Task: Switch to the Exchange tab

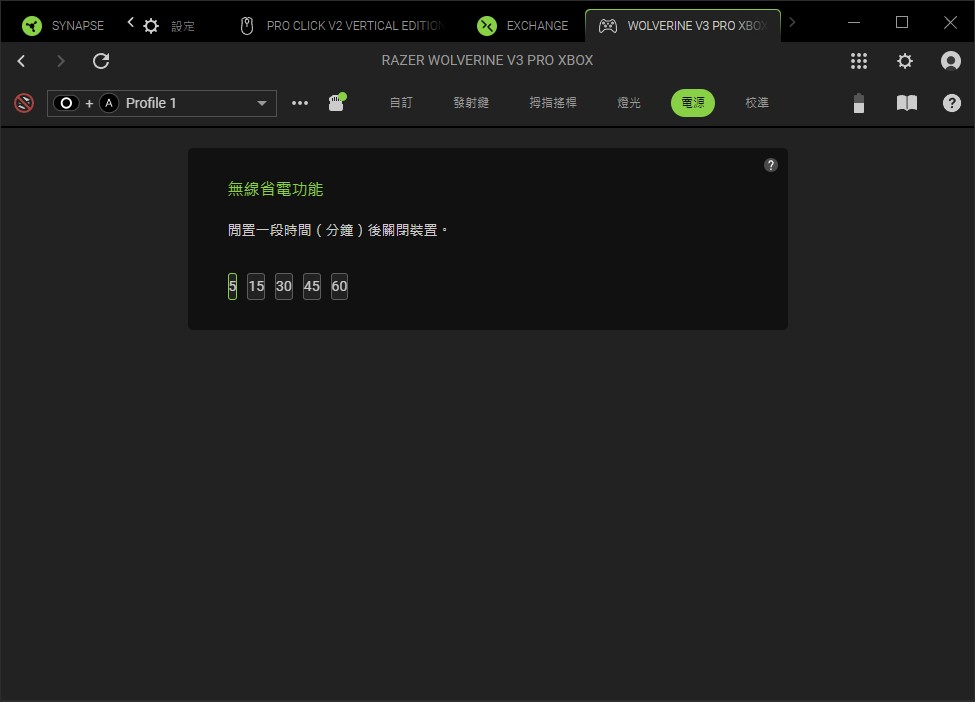Action: [522, 25]
